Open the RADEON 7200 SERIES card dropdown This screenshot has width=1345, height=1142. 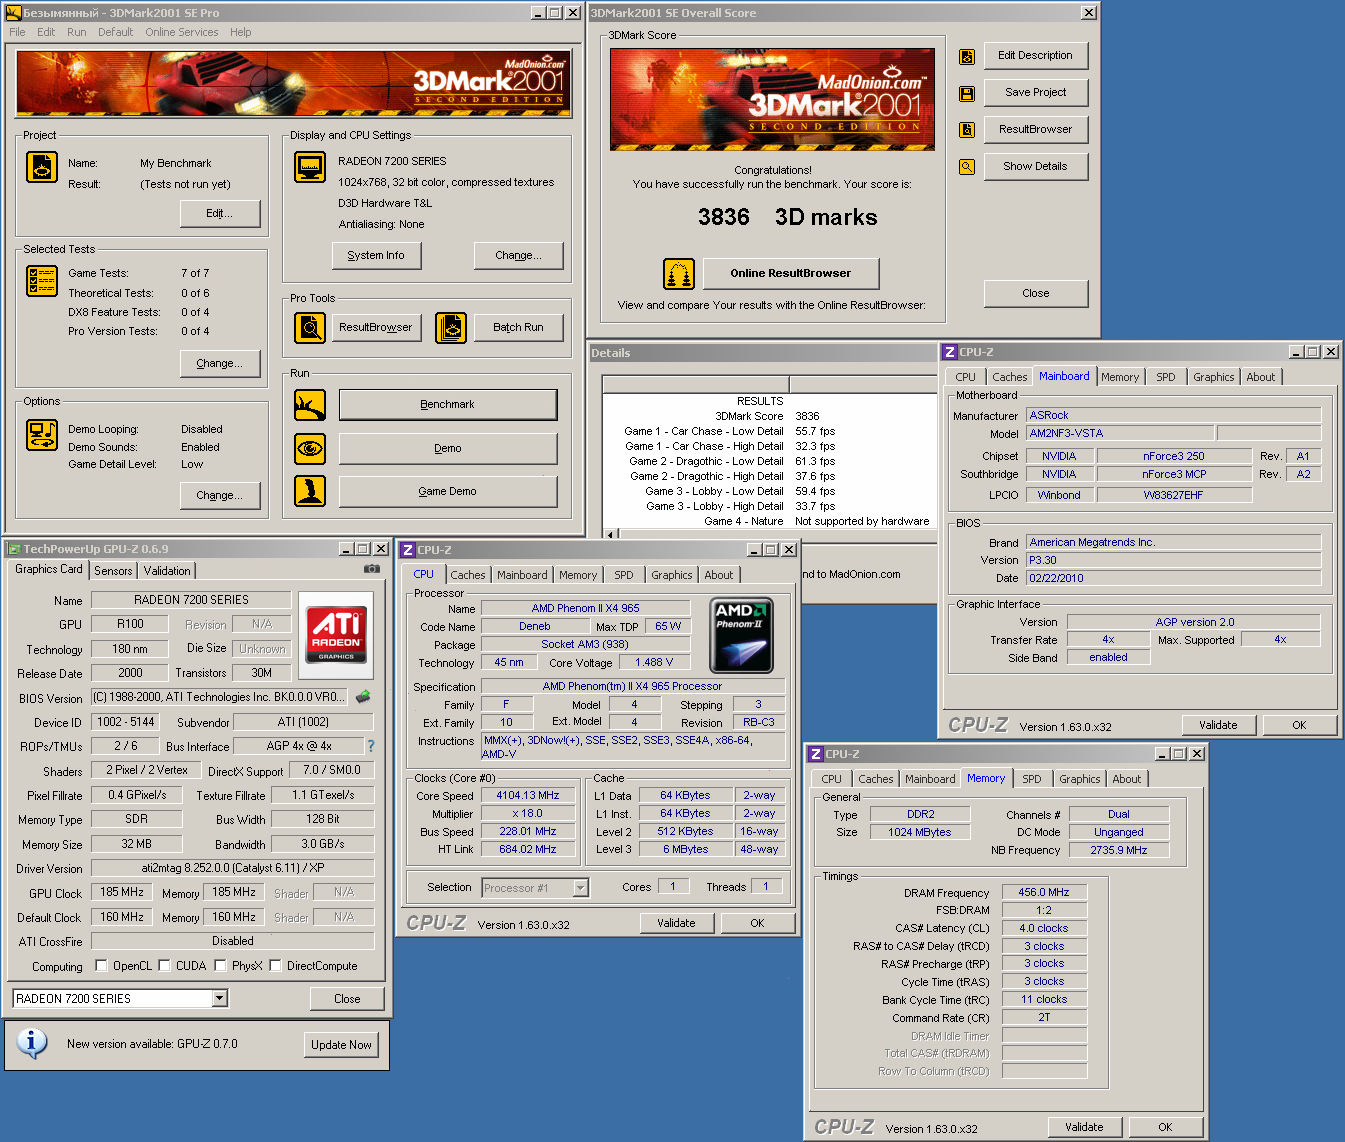pos(220,998)
